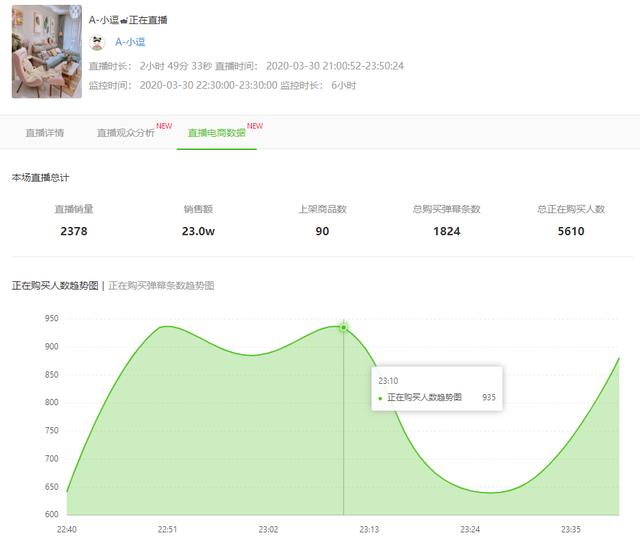
Task: Click the NEW badge on 直播电商数据
Action: click(255, 126)
